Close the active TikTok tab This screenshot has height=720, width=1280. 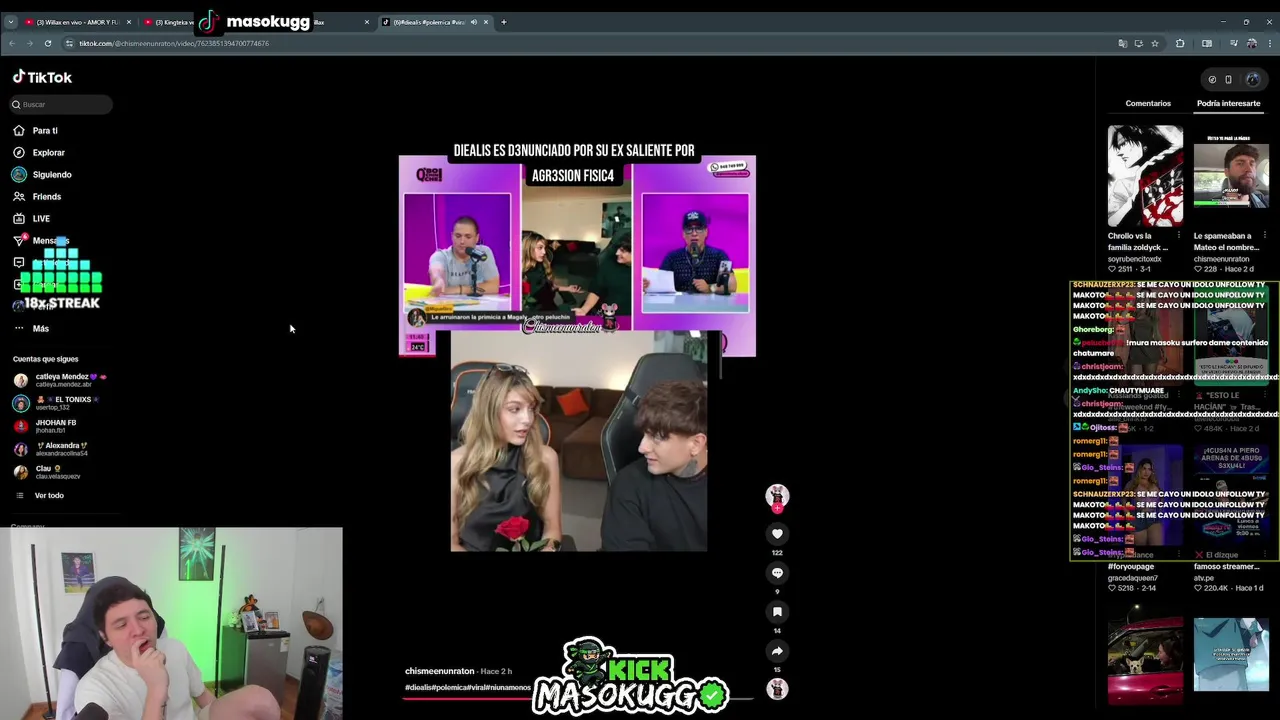click(x=486, y=22)
